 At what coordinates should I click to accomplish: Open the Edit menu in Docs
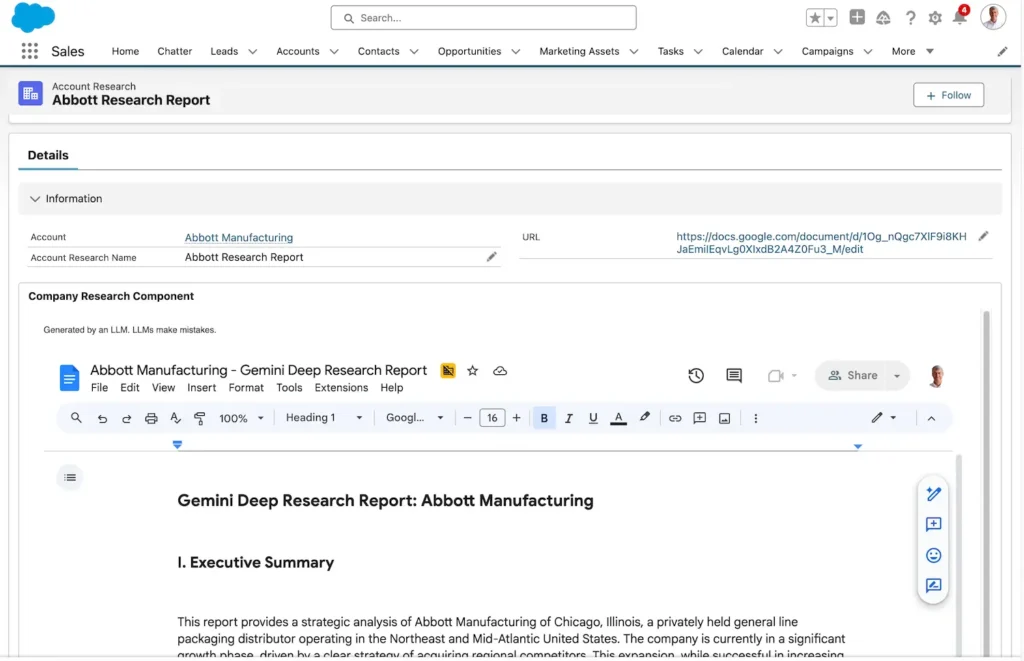click(x=129, y=387)
